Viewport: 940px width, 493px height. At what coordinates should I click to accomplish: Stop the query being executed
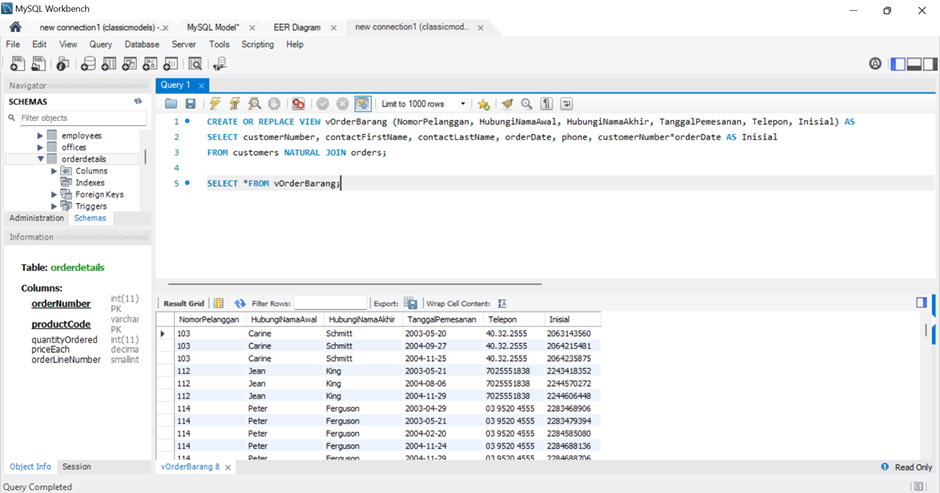point(274,104)
